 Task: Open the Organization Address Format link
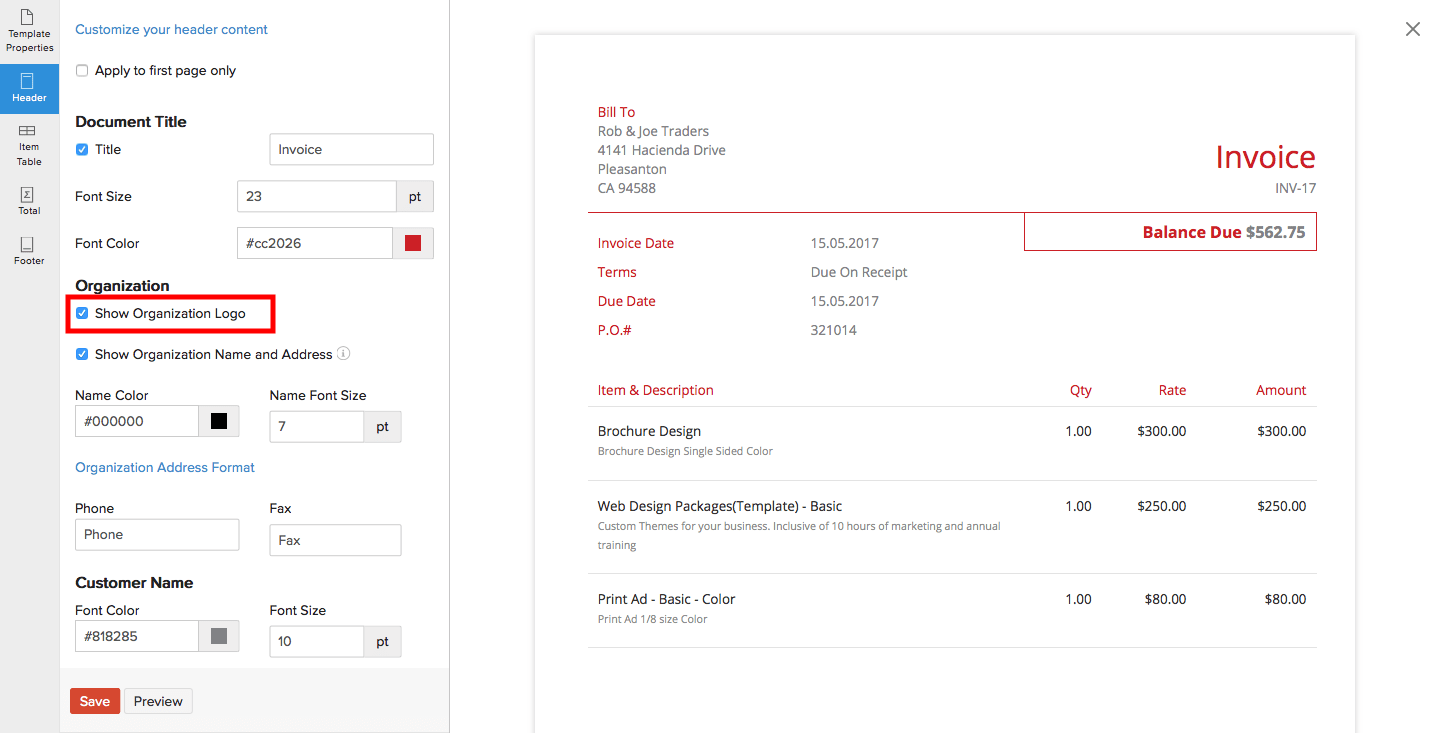(x=164, y=467)
